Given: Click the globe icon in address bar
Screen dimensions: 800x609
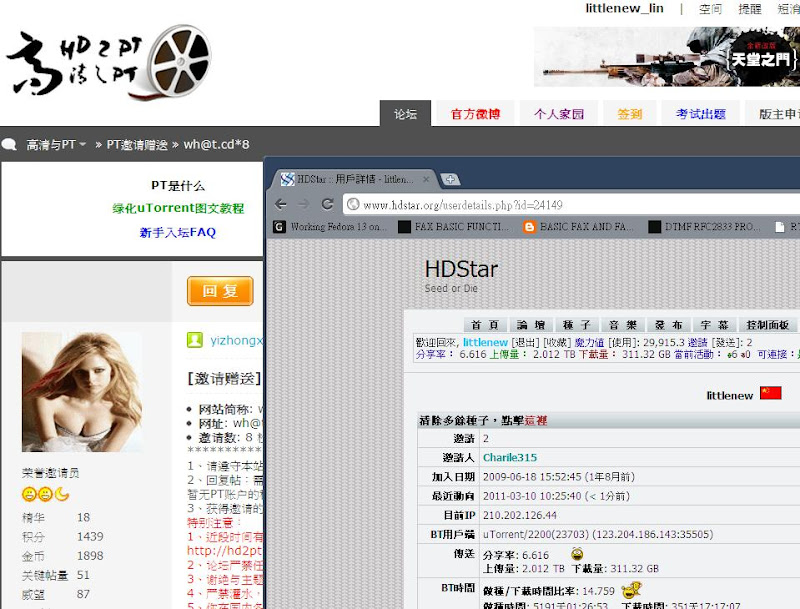Looking at the screenshot, I should pyautogui.click(x=353, y=205).
